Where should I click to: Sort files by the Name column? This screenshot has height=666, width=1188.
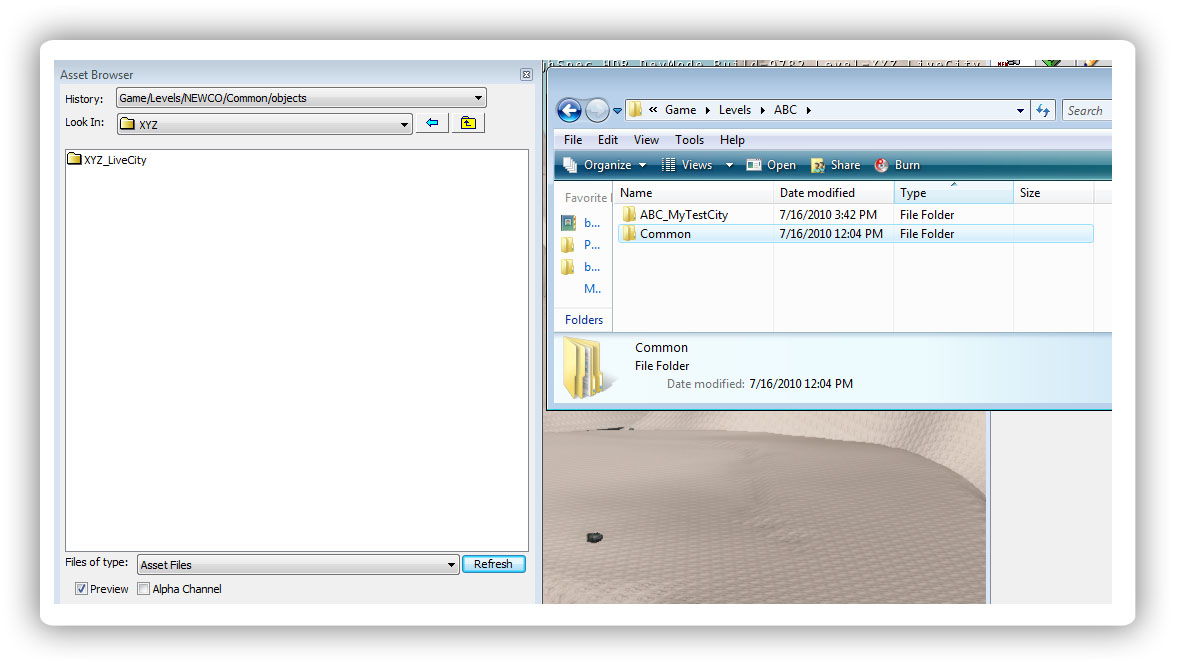(x=693, y=193)
